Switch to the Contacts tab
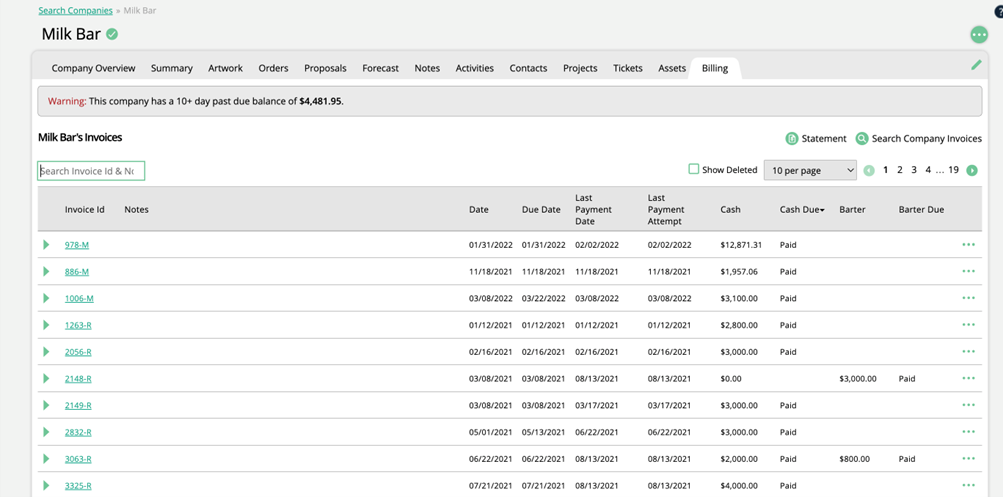The width and height of the screenshot is (1003, 497). (528, 68)
